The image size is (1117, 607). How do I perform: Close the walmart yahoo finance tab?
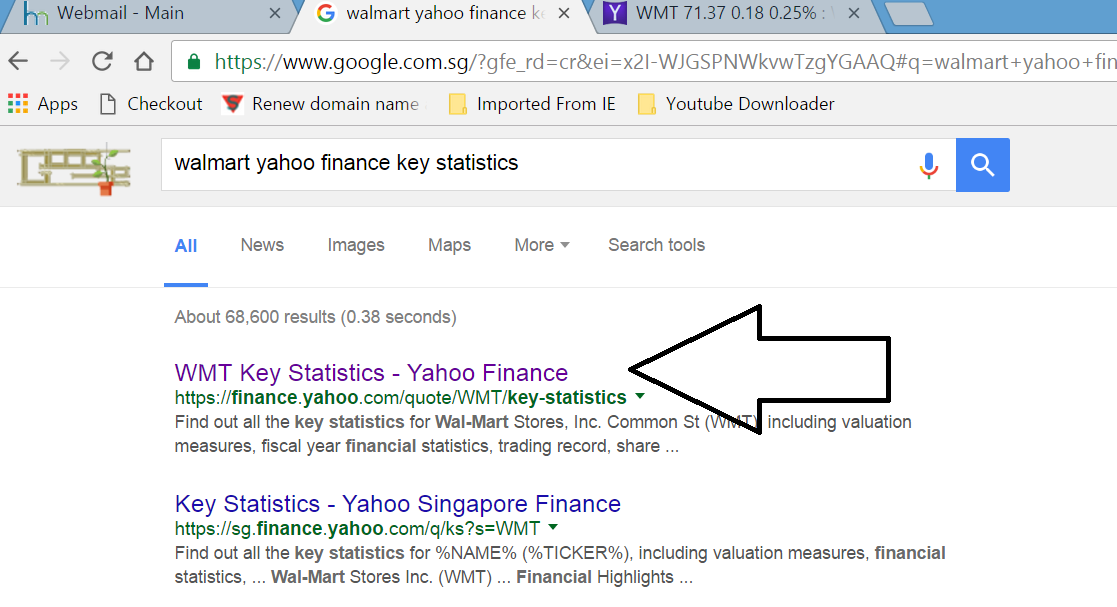[x=563, y=14]
